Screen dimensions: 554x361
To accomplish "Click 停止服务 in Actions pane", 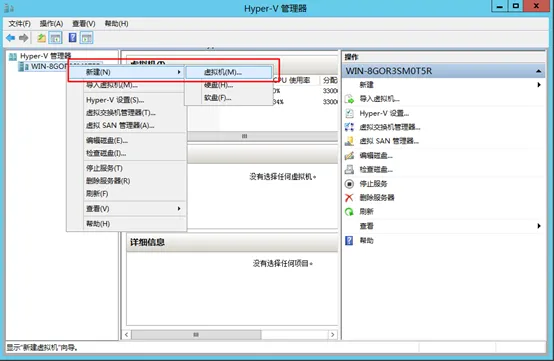I will [373, 184].
